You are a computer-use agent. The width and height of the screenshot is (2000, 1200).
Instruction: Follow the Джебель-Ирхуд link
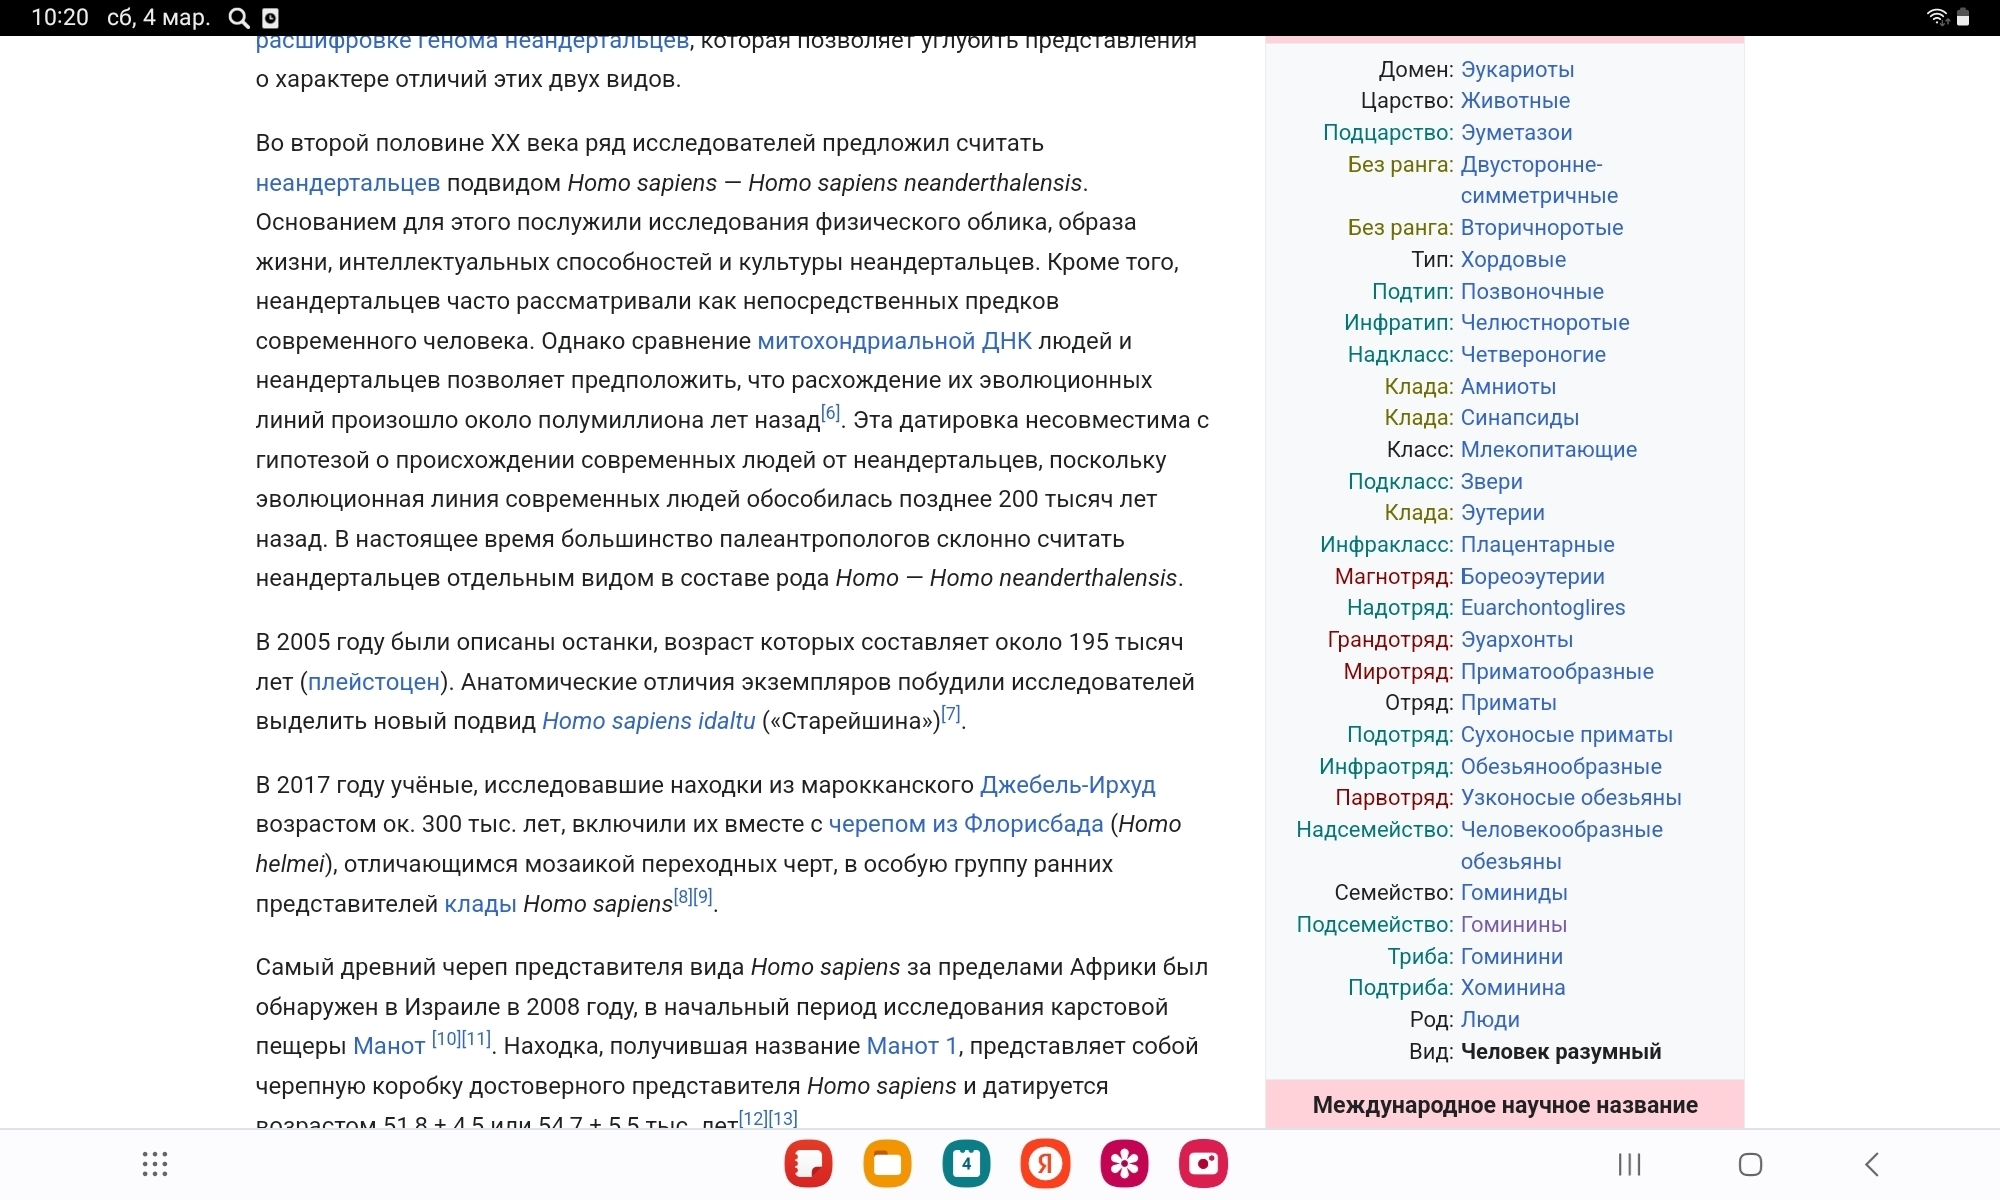click(1067, 785)
